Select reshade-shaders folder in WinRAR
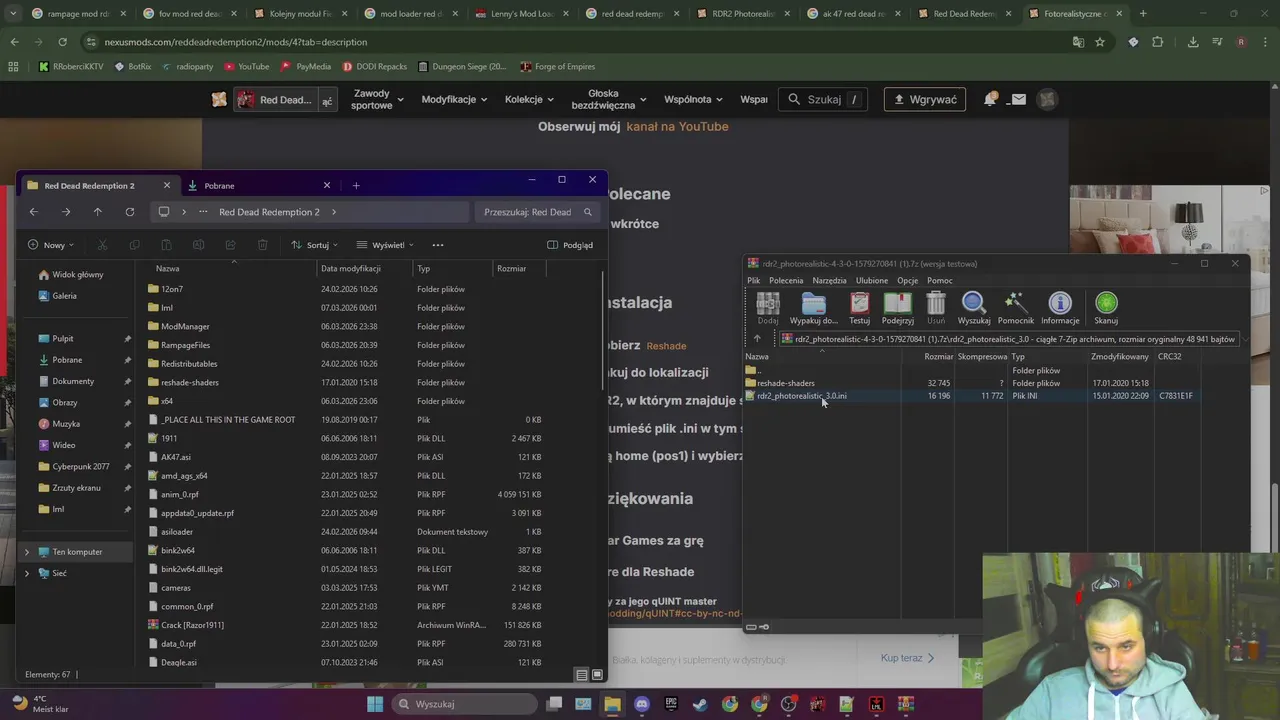 (x=786, y=383)
